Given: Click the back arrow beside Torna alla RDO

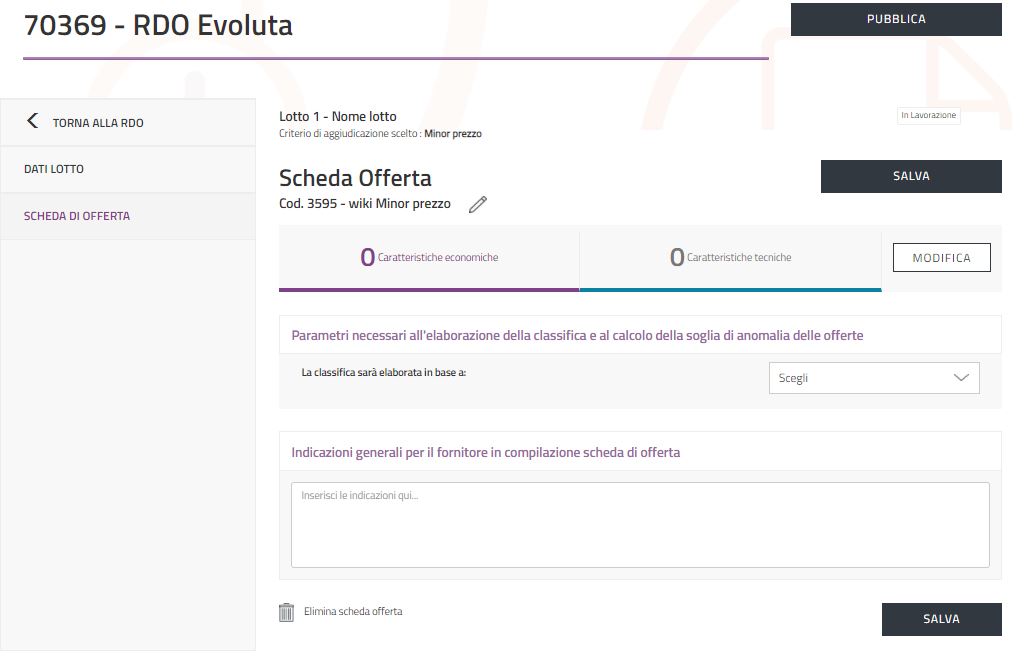Looking at the screenshot, I should tap(32, 121).
